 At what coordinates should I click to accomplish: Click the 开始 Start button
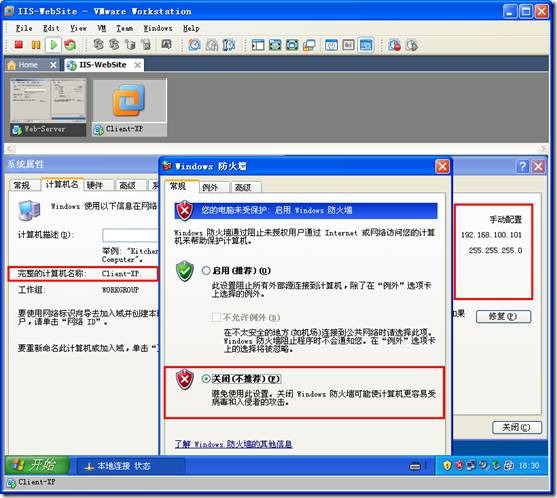click(37, 465)
